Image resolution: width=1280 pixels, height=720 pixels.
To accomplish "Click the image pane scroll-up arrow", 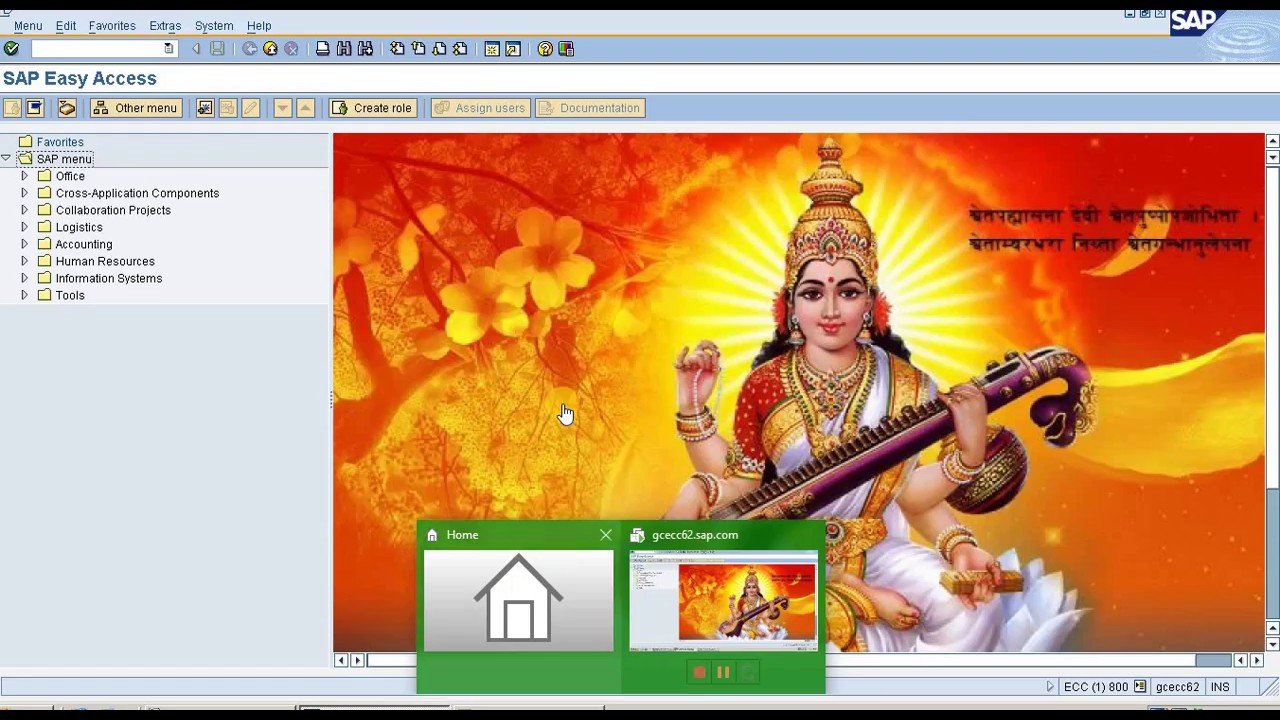I will [1272, 141].
